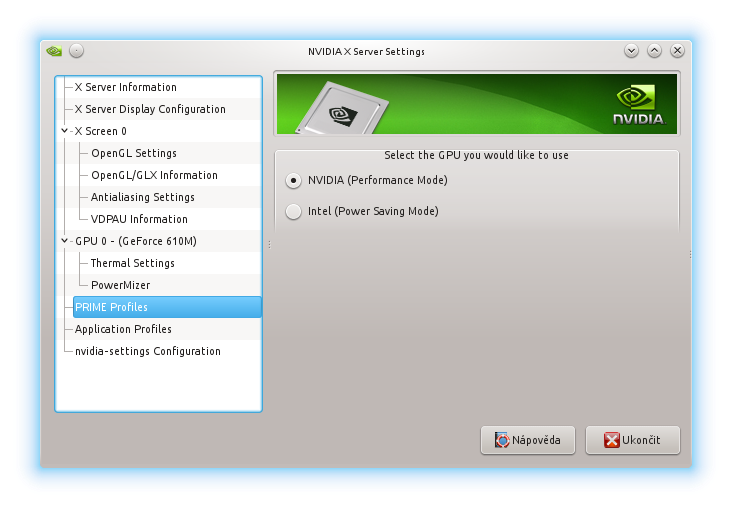Collapse the GPU 0 (GeForce 610M) node
Screen dimensions: 732x508
(x=64, y=241)
